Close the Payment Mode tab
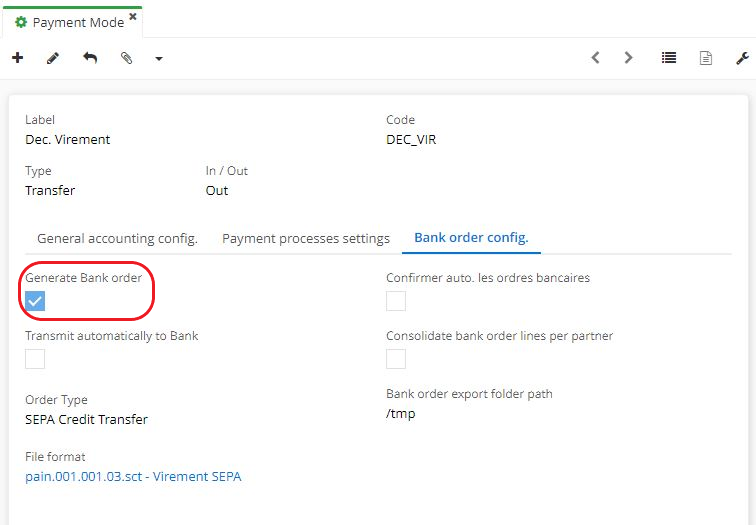 pyautogui.click(x=133, y=17)
